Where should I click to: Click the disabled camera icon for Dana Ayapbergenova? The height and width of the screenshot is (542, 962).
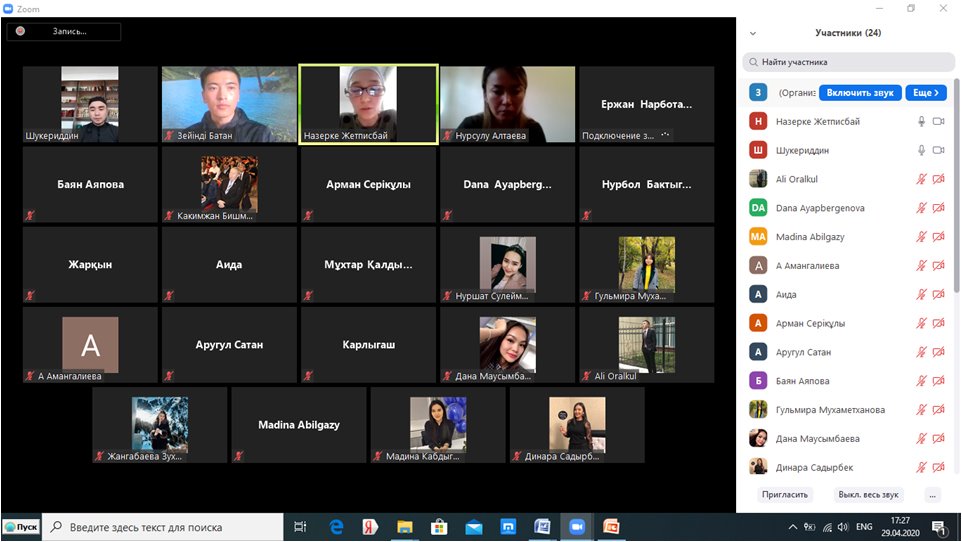(938, 208)
